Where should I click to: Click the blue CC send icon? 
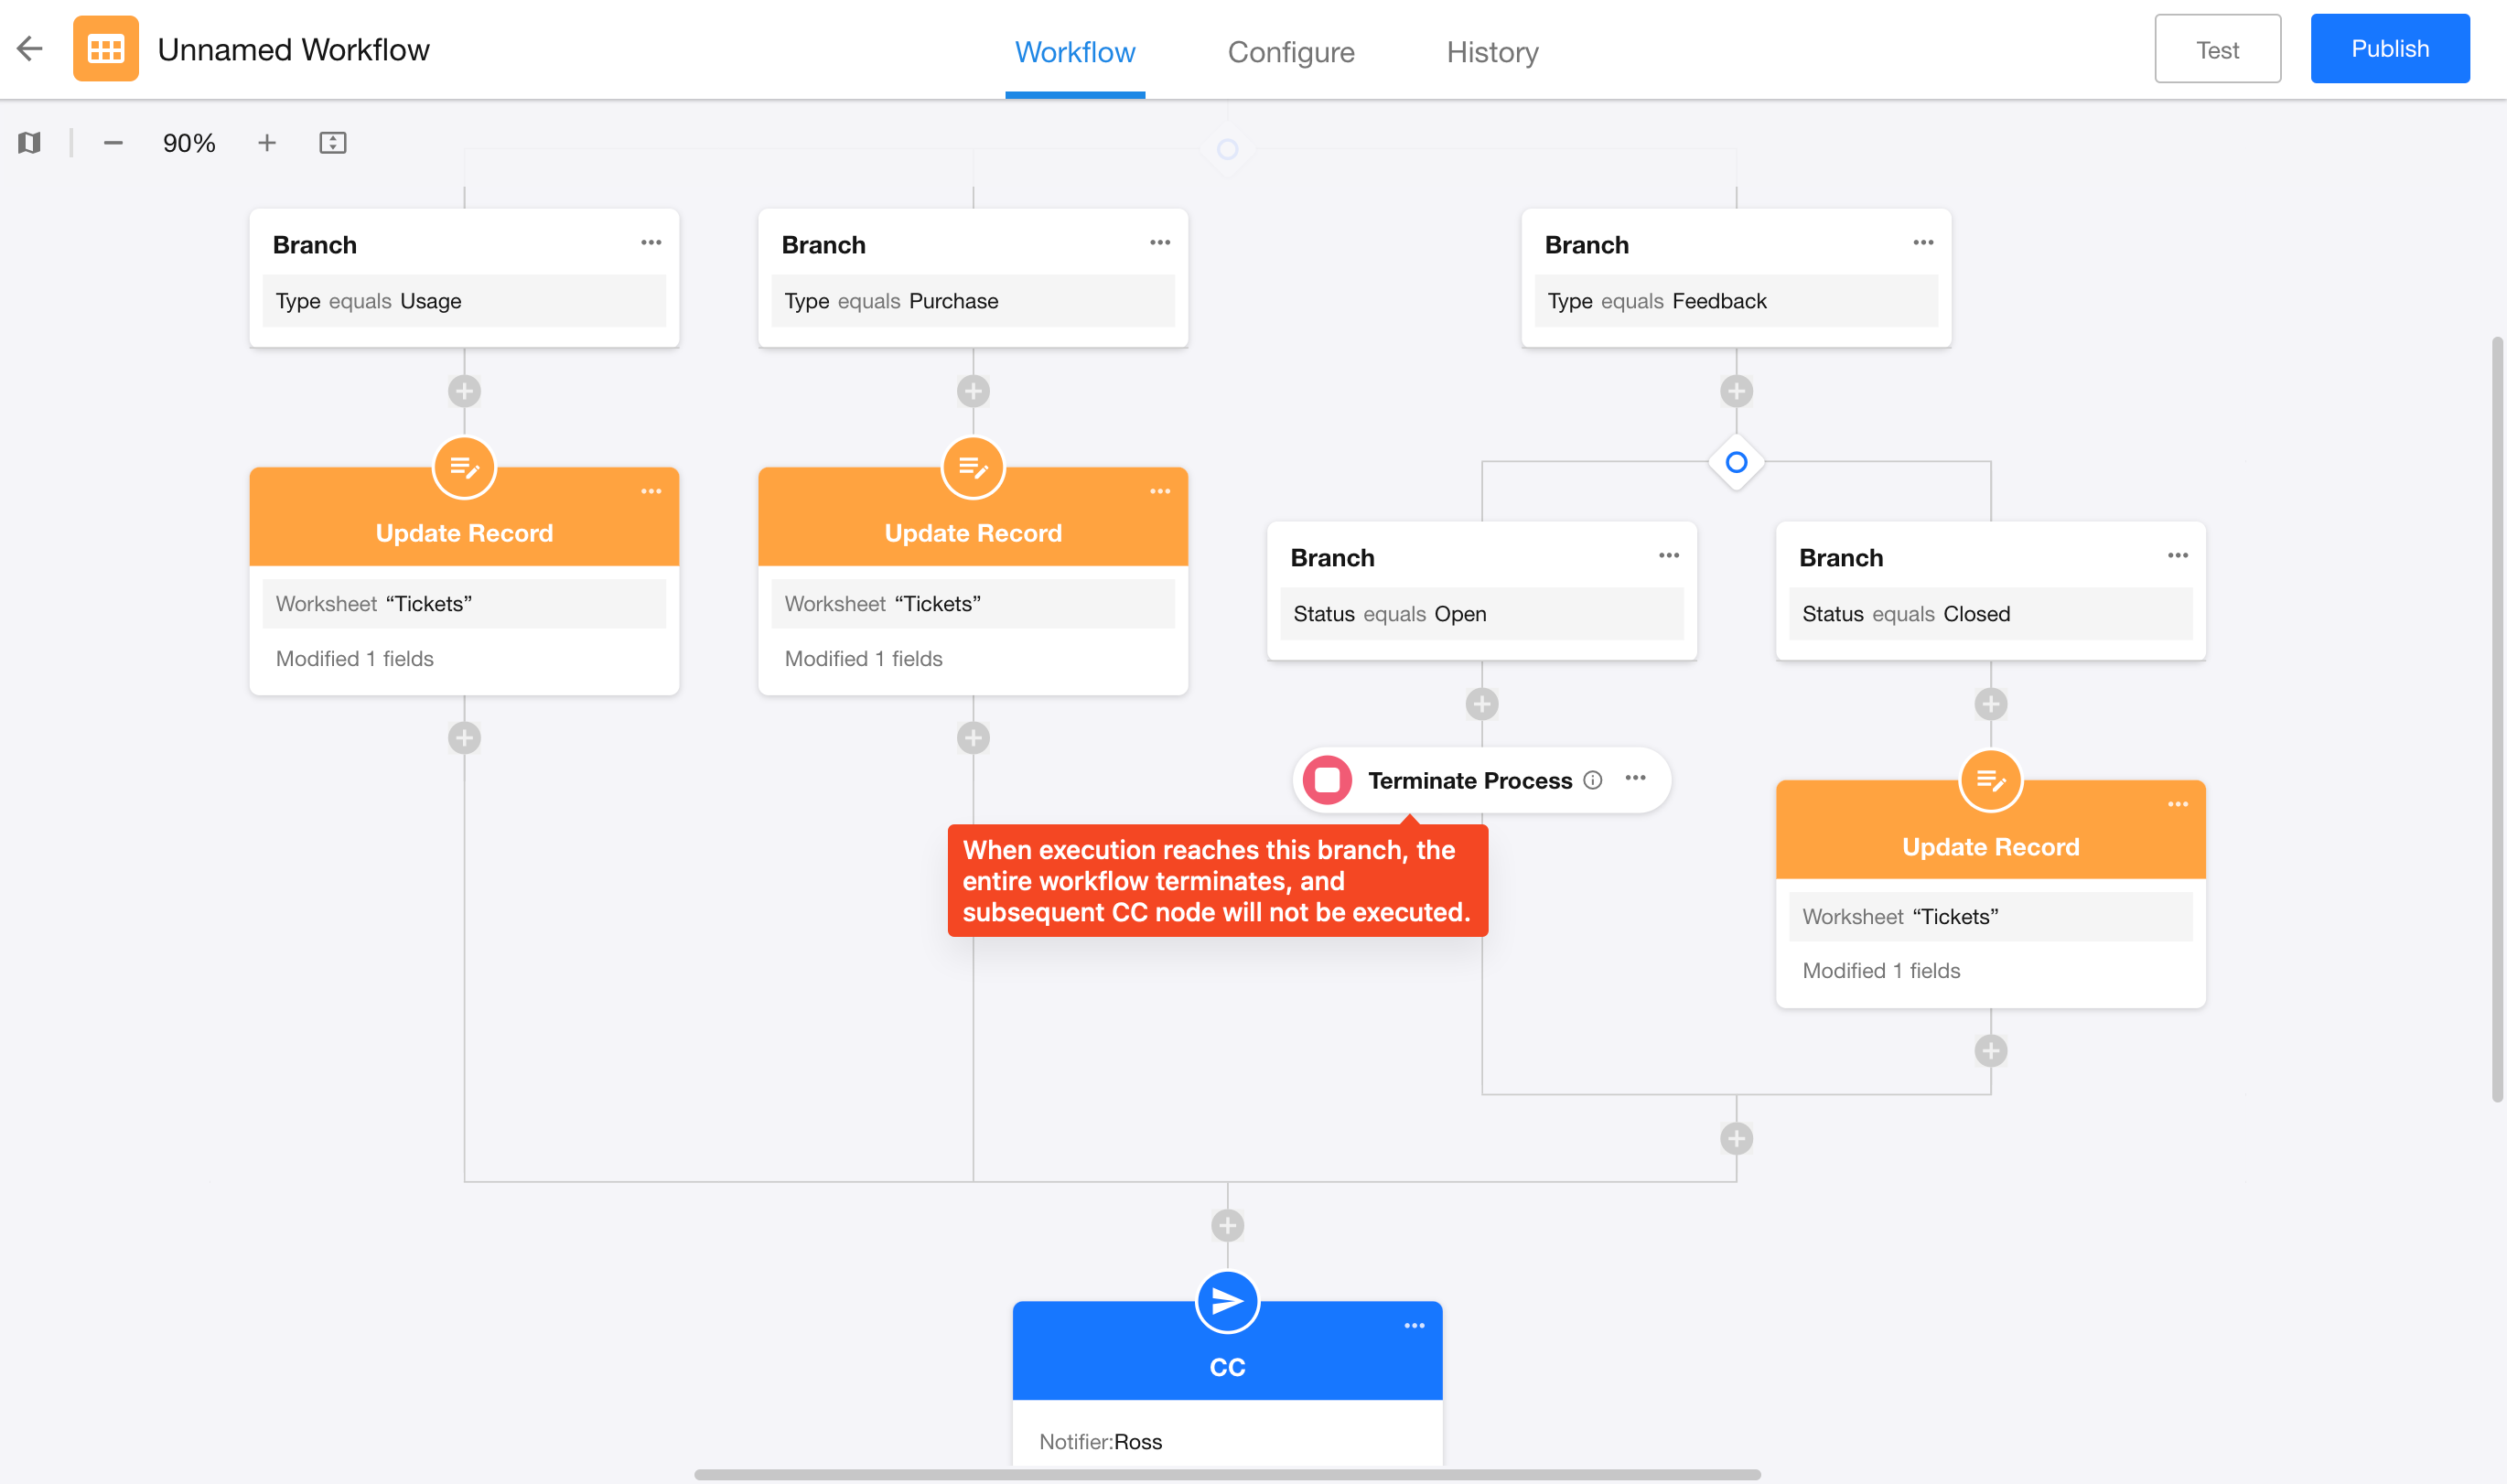(x=1227, y=1301)
